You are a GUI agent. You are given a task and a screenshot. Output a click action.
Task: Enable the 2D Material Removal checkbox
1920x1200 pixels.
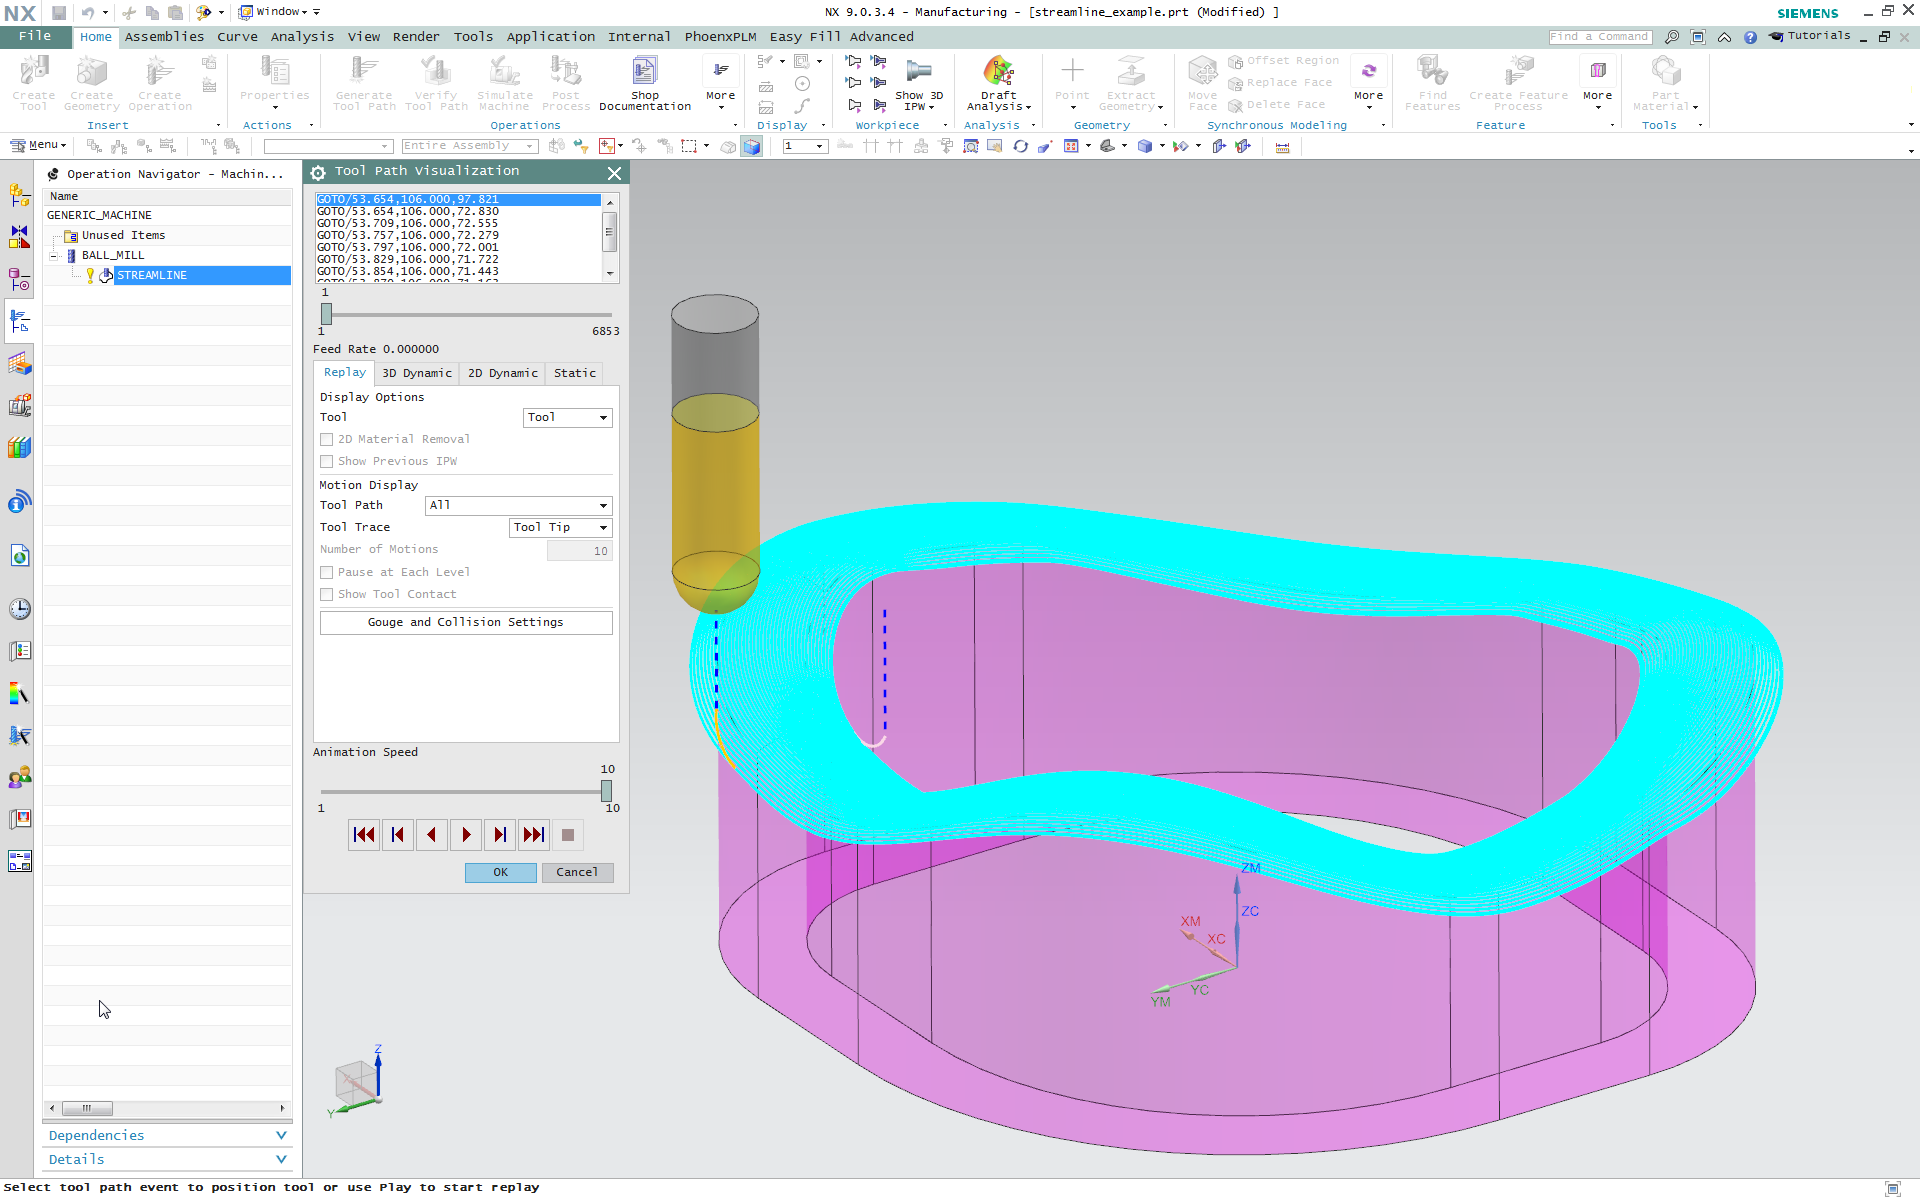(x=325, y=438)
